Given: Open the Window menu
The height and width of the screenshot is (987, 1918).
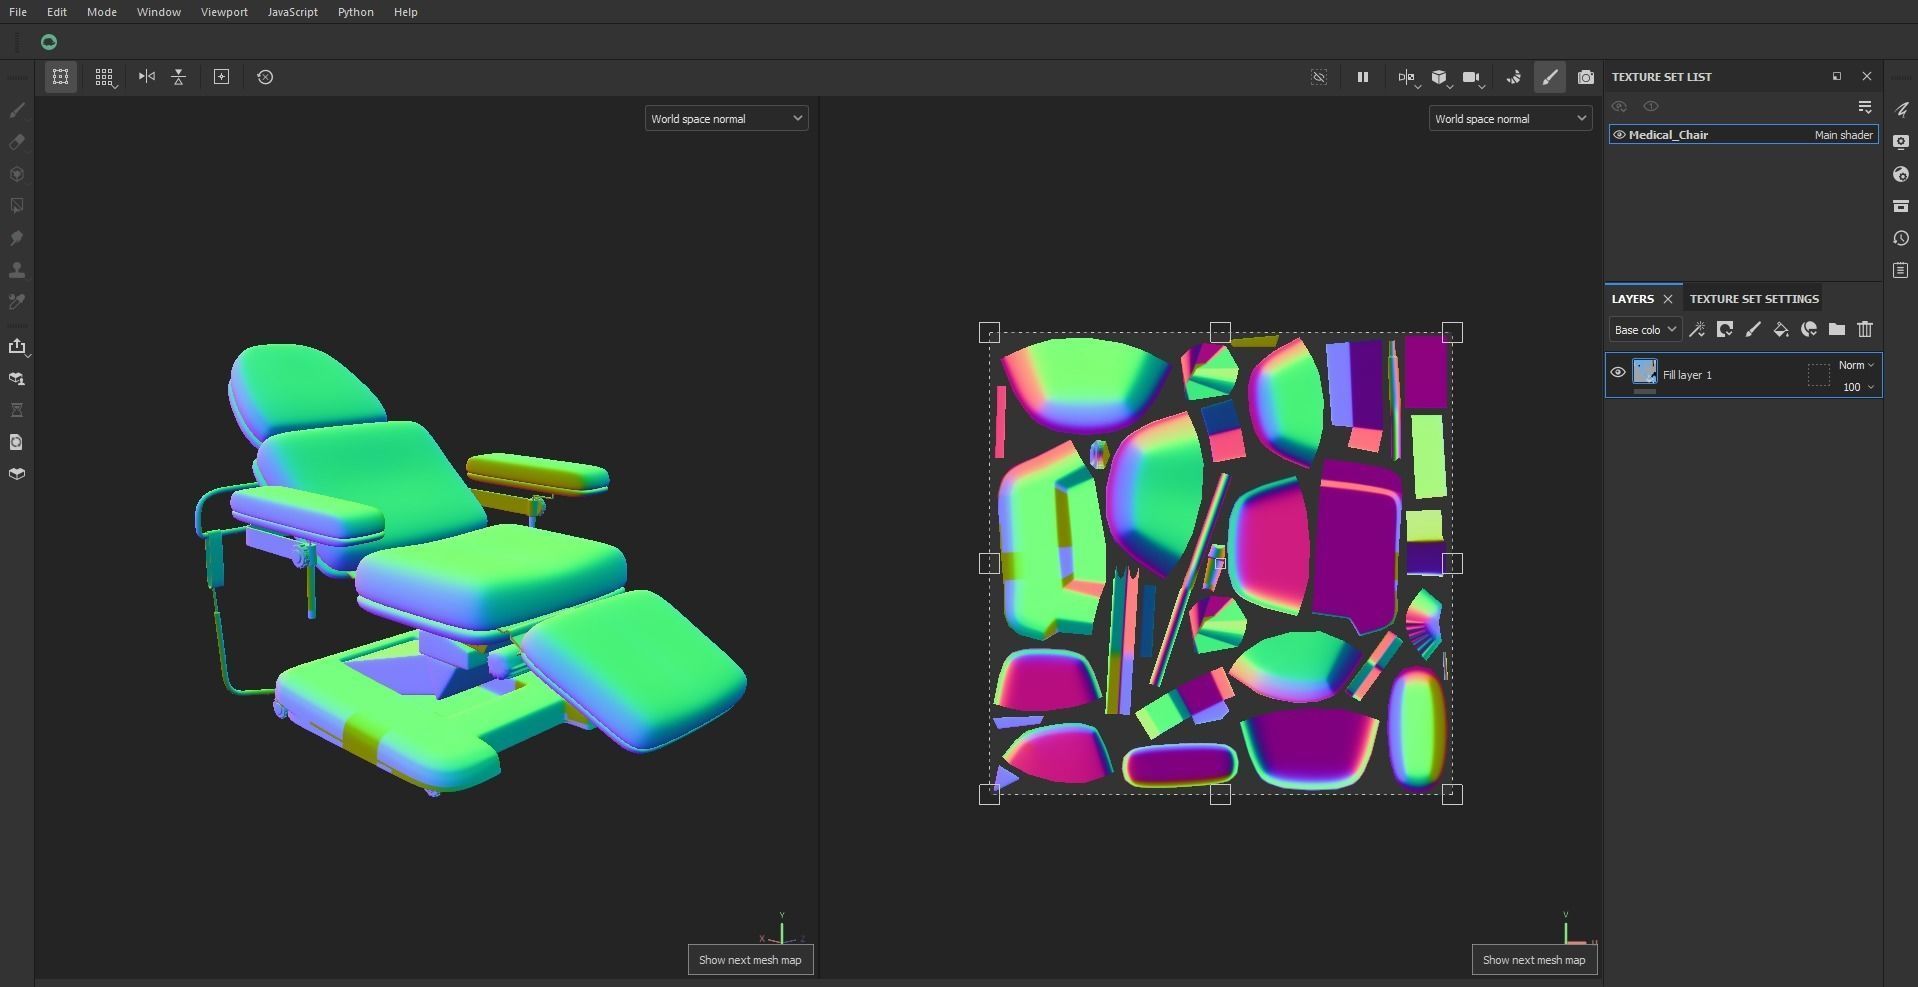Looking at the screenshot, I should [x=159, y=12].
